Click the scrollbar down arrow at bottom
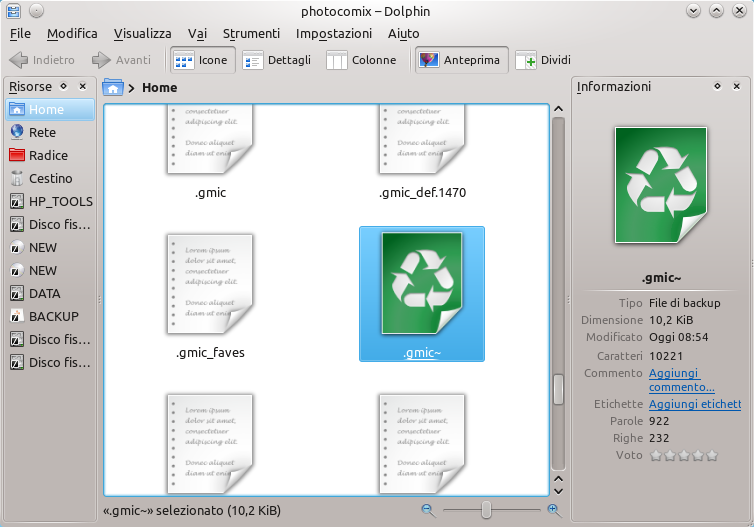 point(558,491)
